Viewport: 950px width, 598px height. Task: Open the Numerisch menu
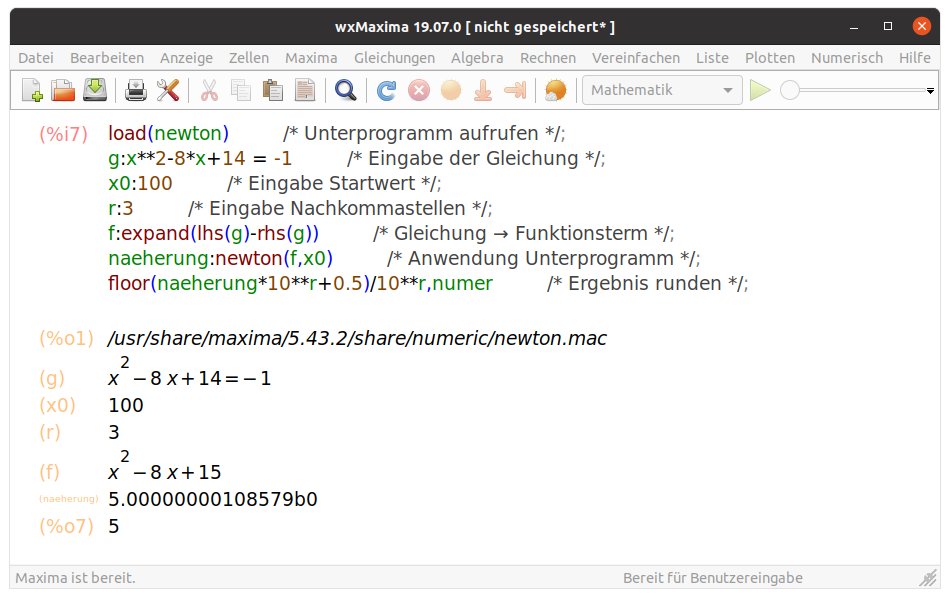coord(846,58)
